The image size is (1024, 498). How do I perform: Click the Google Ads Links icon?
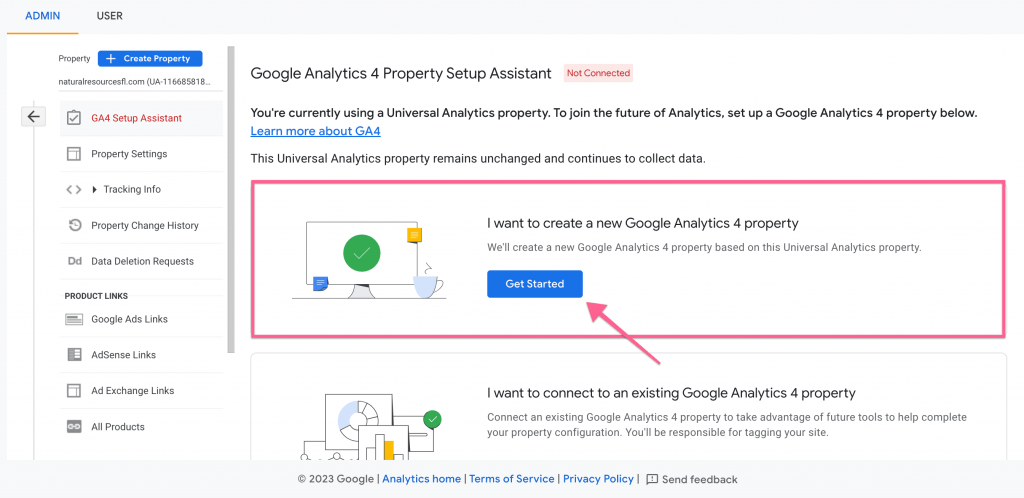coord(74,319)
